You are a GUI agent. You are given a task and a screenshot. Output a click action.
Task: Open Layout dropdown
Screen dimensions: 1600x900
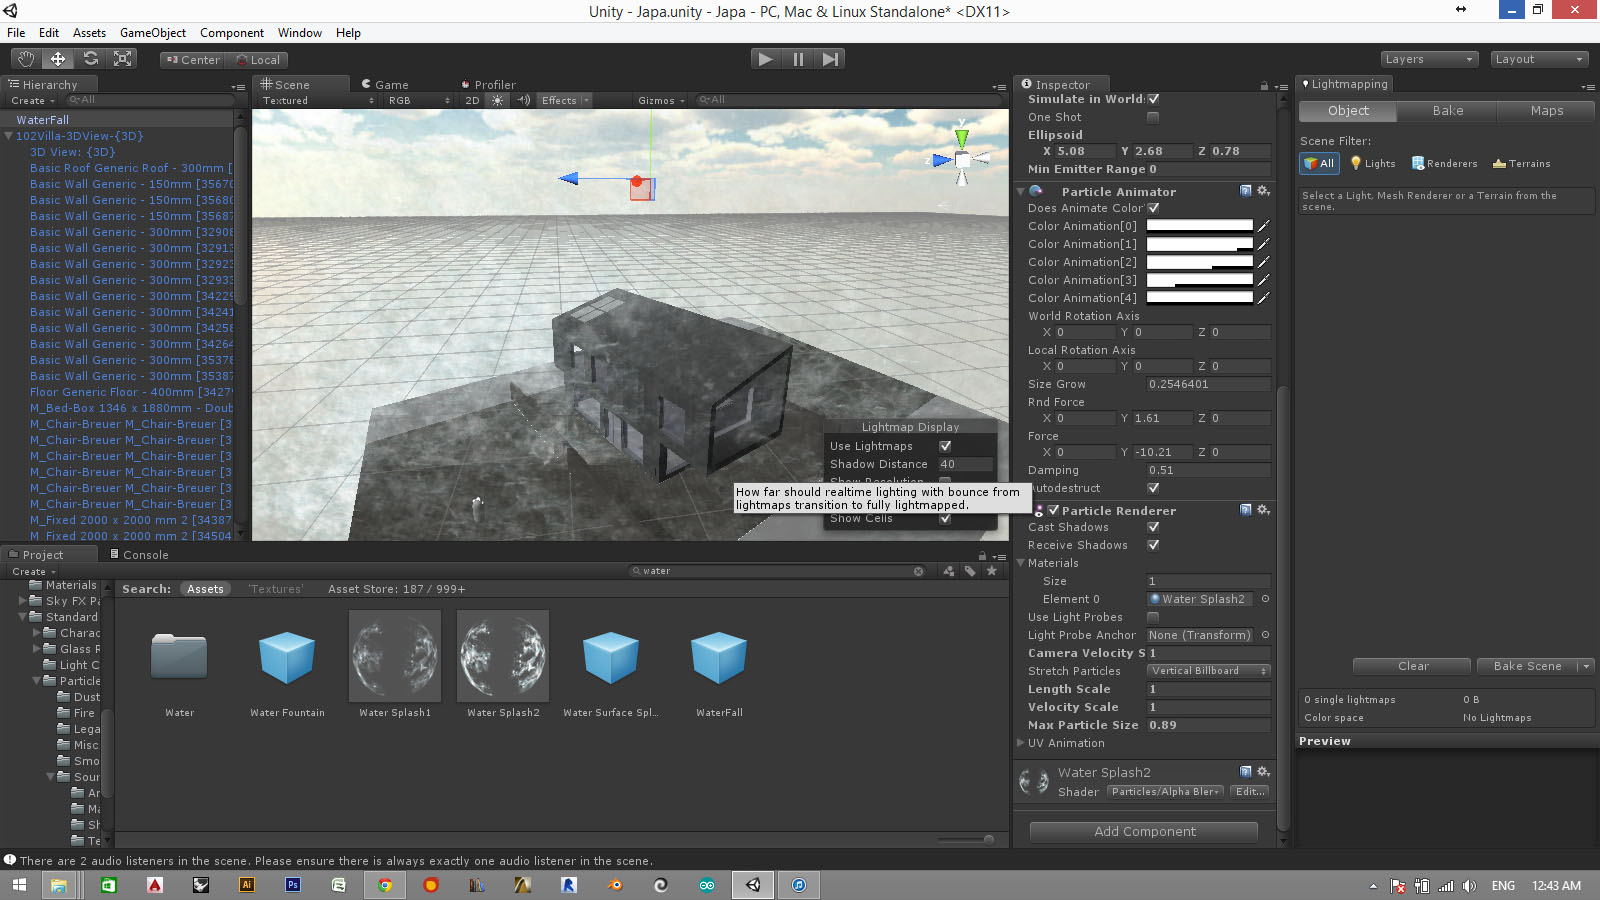pyautogui.click(x=1540, y=59)
